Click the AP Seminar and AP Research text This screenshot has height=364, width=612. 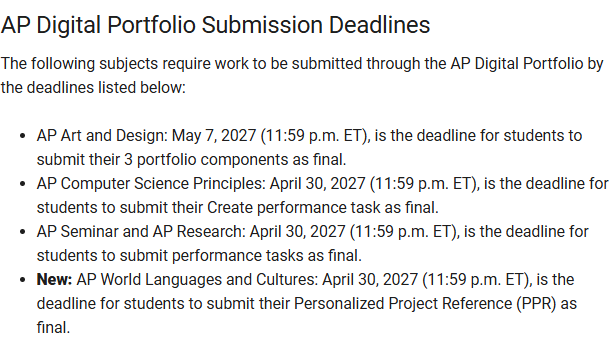pyautogui.click(x=141, y=231)
